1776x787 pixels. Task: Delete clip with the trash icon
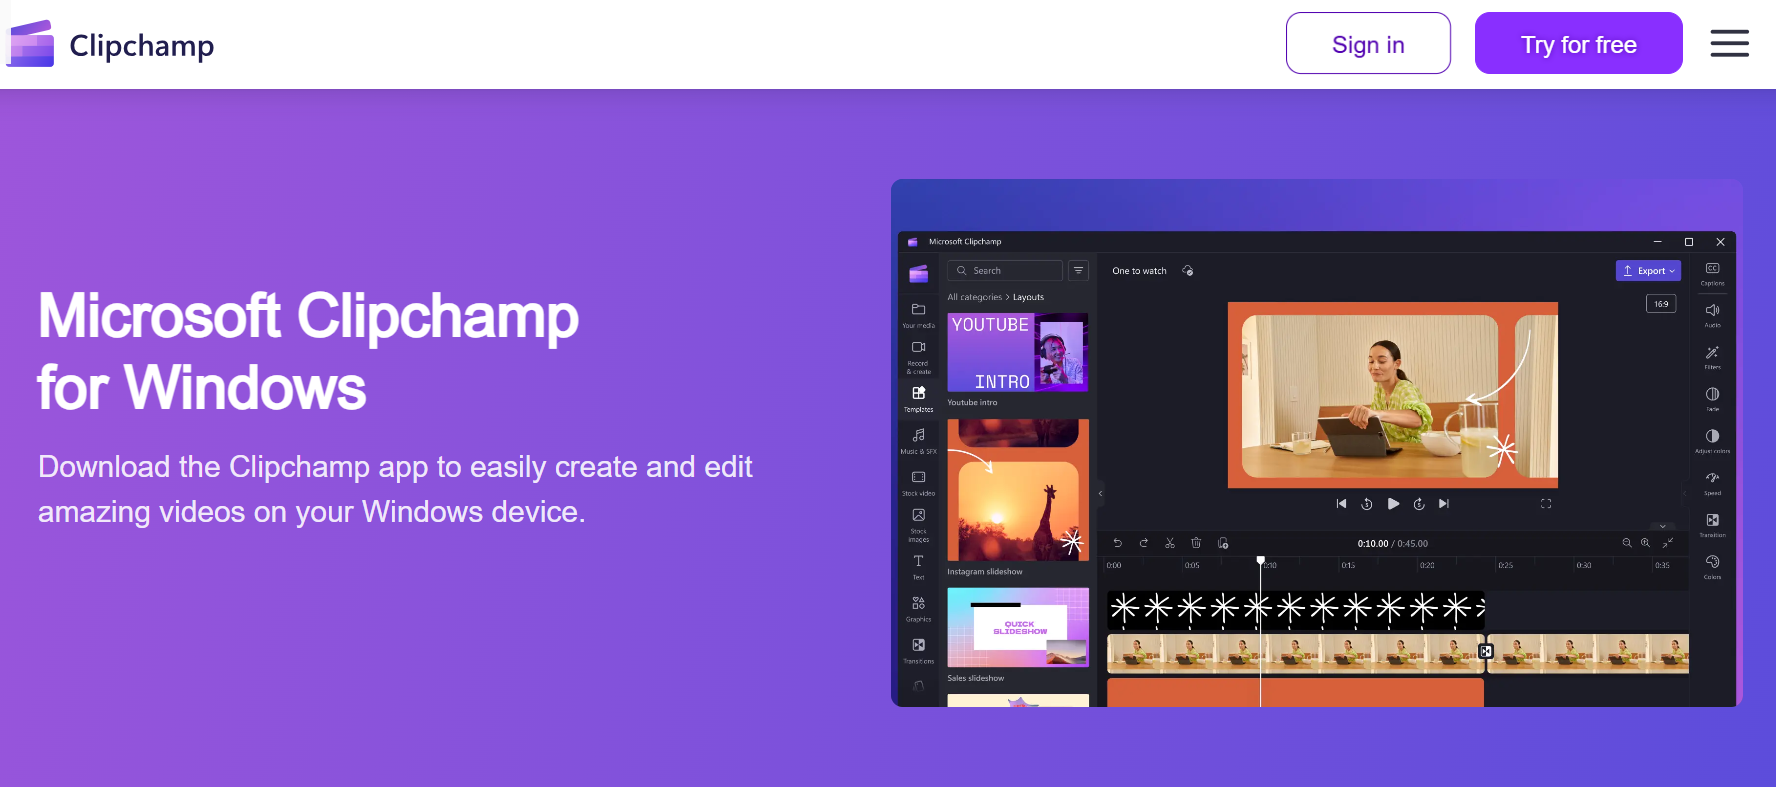1196,543
